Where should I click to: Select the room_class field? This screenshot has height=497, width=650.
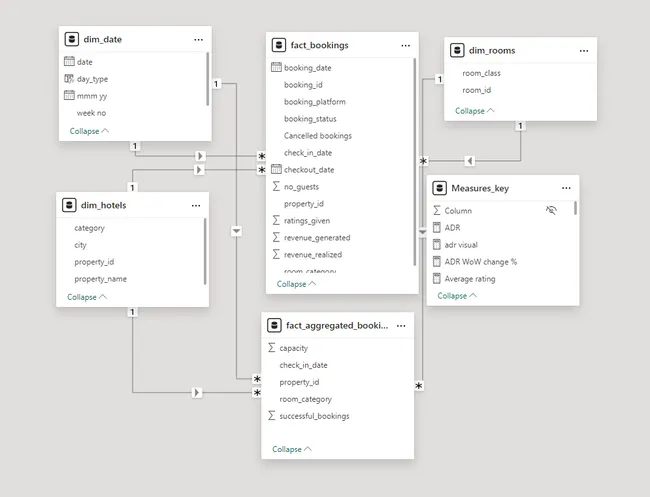point(481,73)
